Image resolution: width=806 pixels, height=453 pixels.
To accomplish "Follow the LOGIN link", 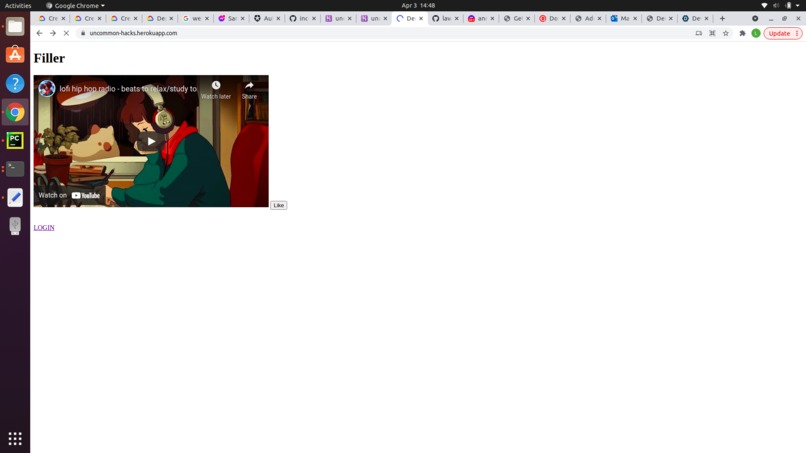I will (x=44, y=227).
